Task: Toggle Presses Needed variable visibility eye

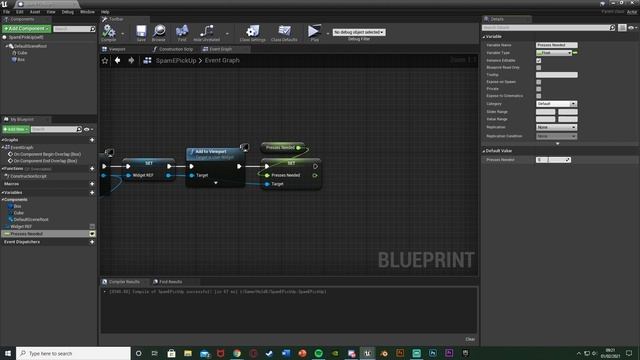Action: pyautogui.click(x=92, y=234)
